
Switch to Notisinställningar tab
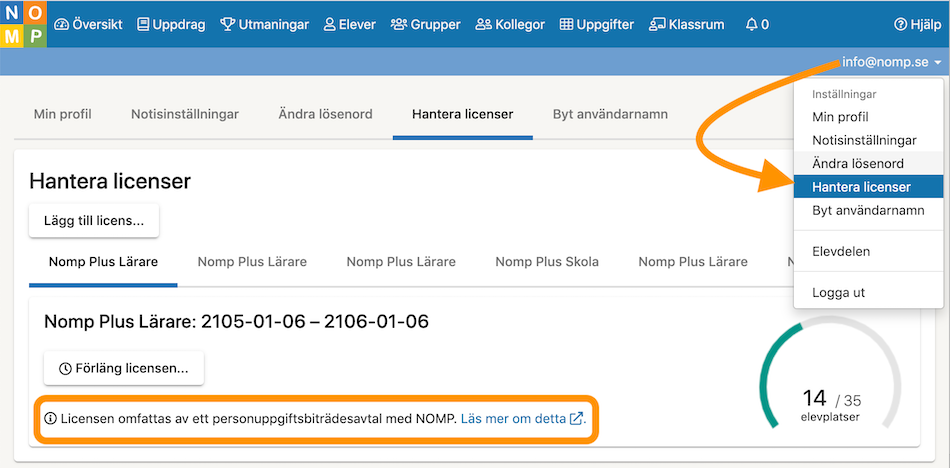pos(185,114)
